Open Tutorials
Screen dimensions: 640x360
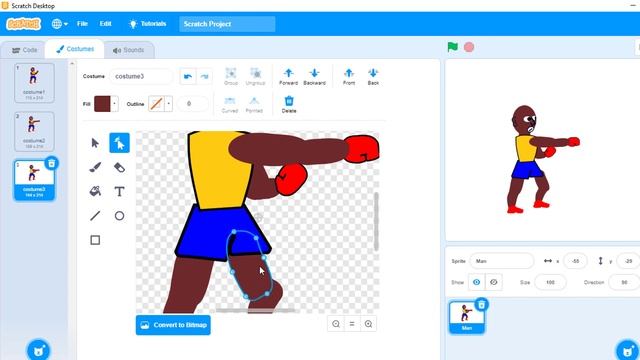coord(147,24)
